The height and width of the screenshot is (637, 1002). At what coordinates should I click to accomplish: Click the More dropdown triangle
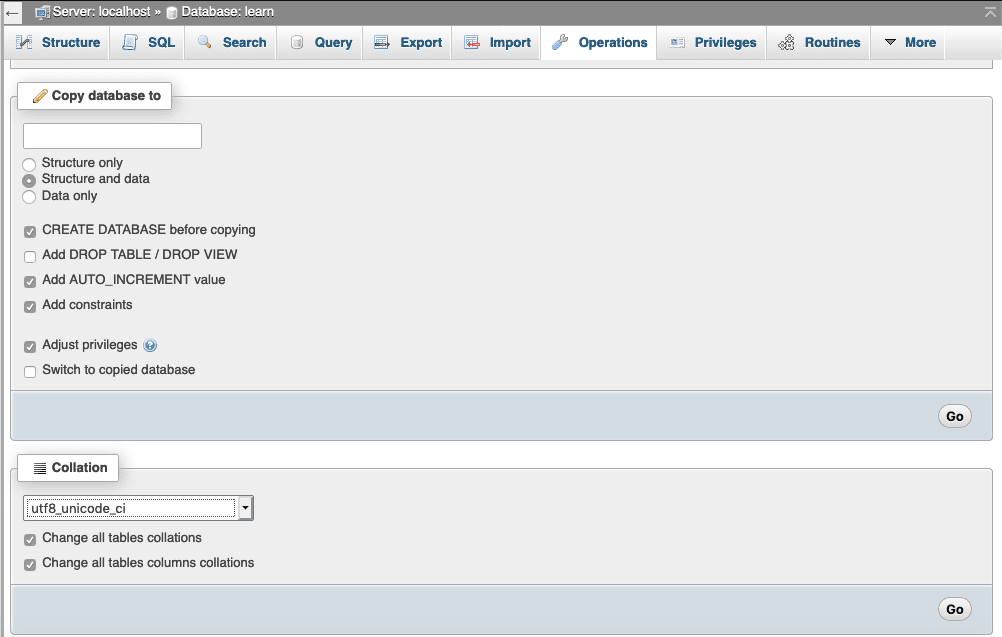click(x=890, y=42)
